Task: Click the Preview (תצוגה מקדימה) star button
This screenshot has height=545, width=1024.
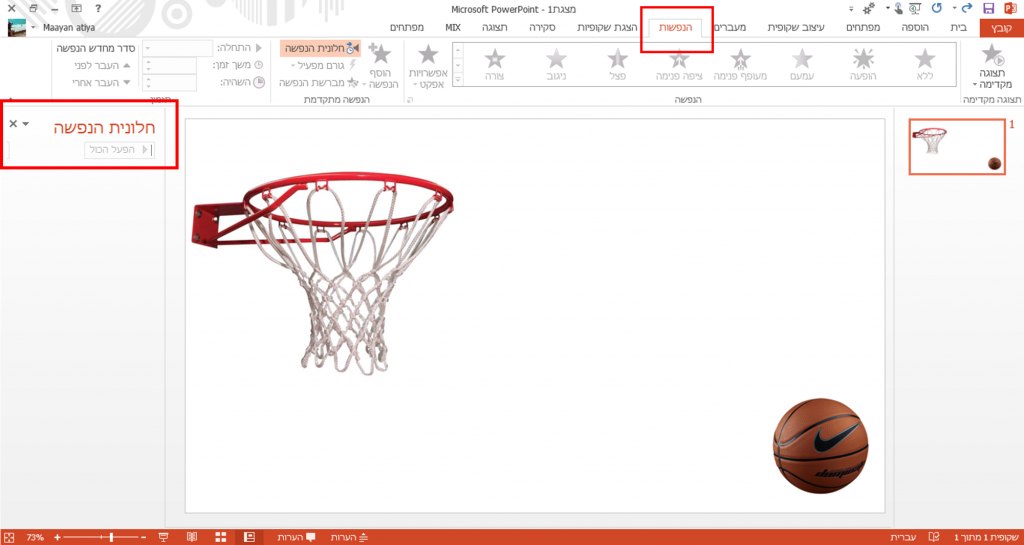Action: (992, 67)
